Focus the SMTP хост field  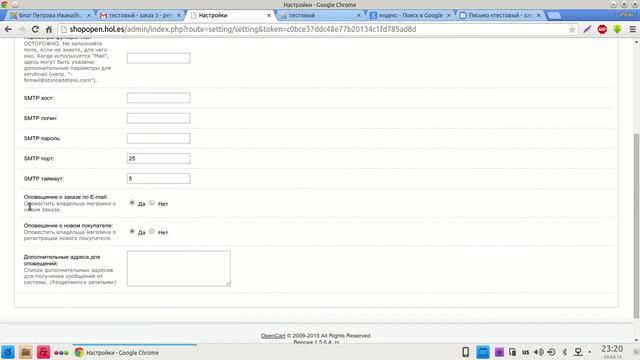coord(158,98)
